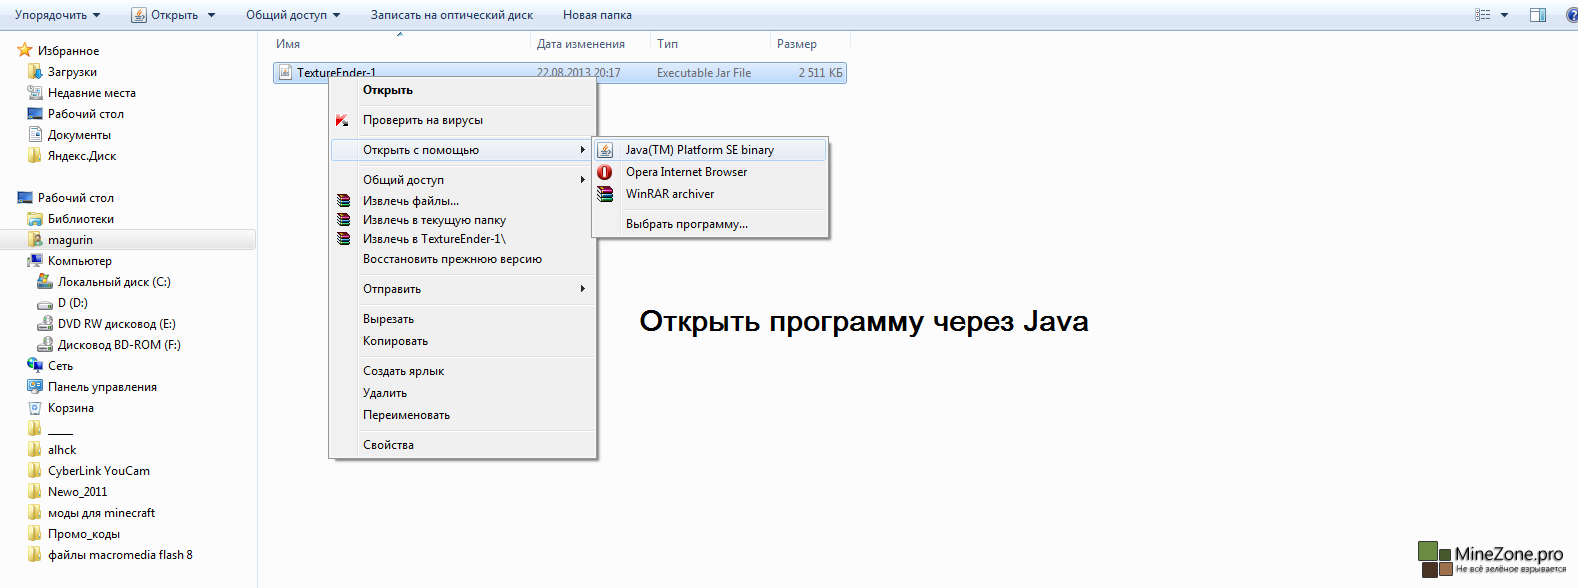Click the Java Platform SE binary icon
1578x588 pixels.
pyautogui.click(x=605, y=150)
